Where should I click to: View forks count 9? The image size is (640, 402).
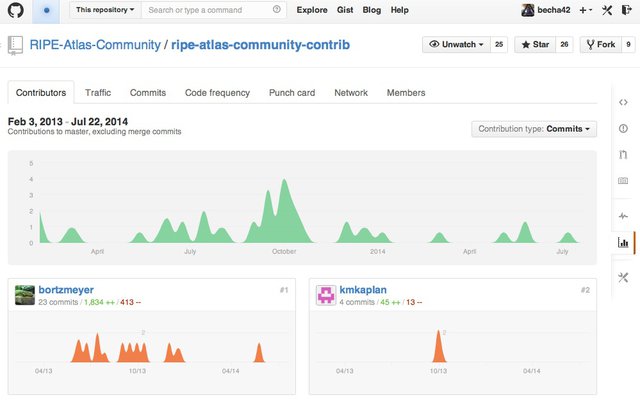(x=628, y=44)
